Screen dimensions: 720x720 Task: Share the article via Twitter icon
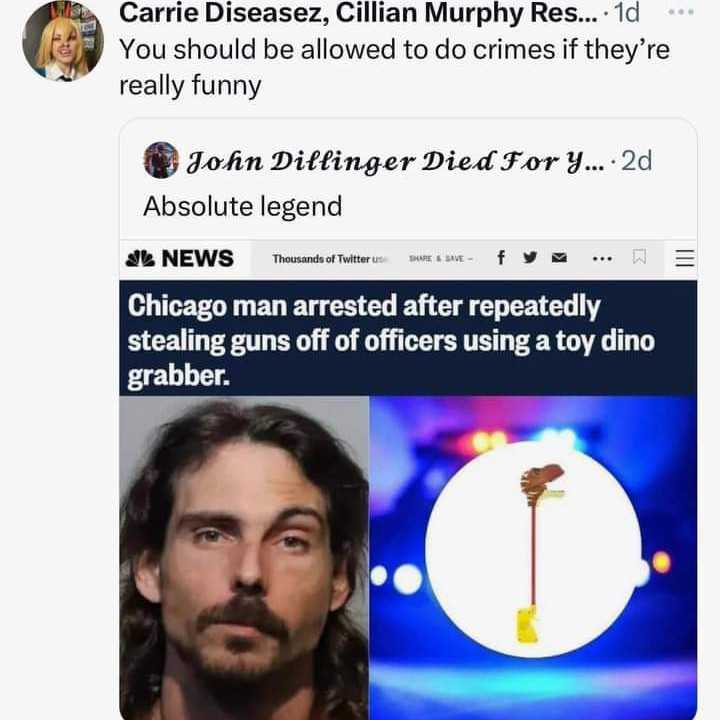coord(529,257)
